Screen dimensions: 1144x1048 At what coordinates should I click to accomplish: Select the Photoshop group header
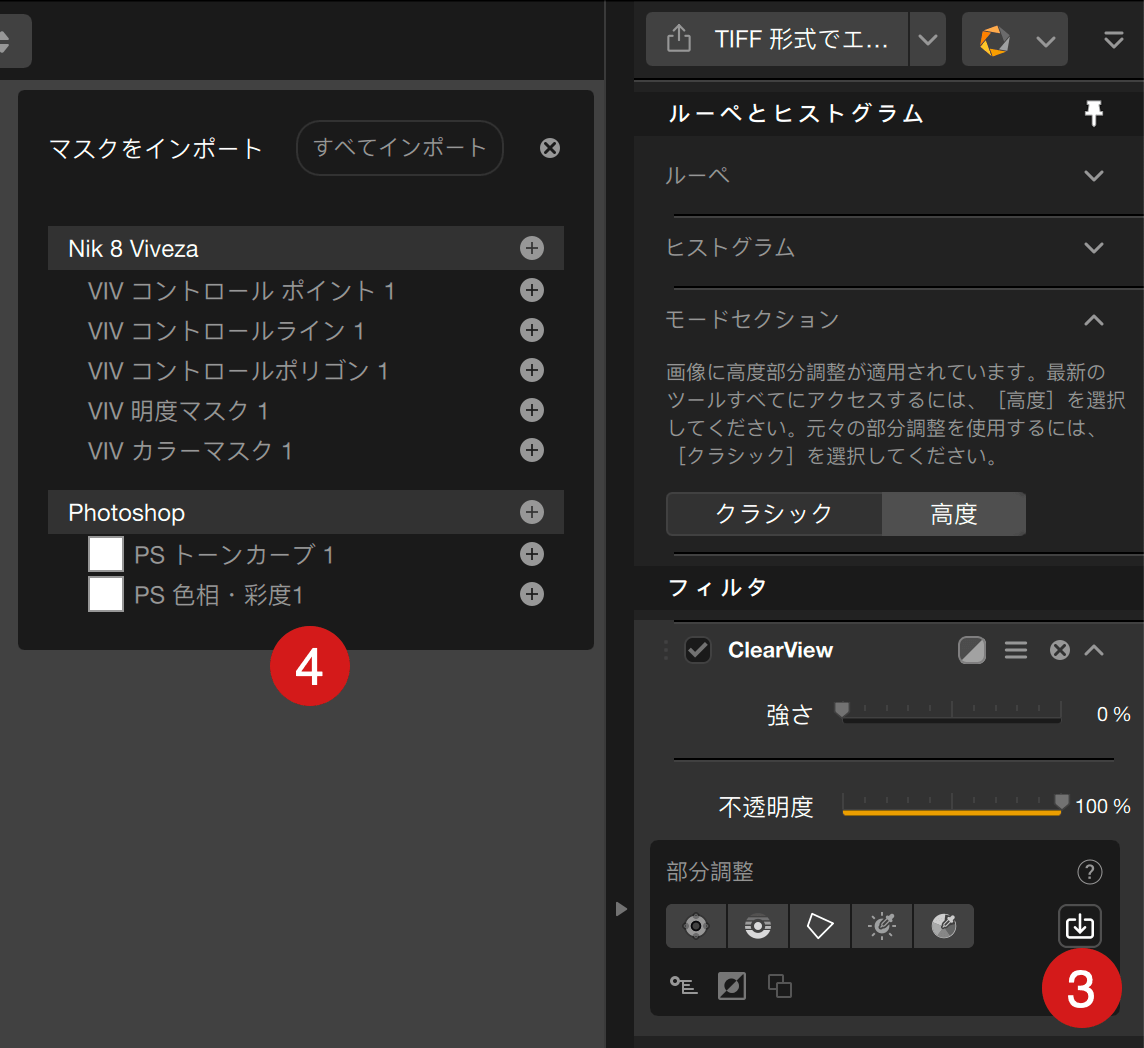(306, 512)
